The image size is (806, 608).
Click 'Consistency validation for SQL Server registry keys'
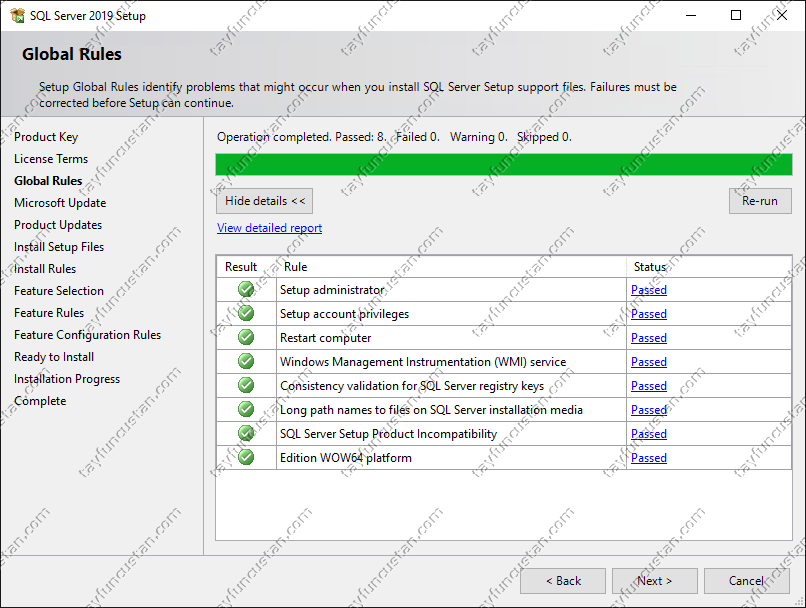coord(412,386)
